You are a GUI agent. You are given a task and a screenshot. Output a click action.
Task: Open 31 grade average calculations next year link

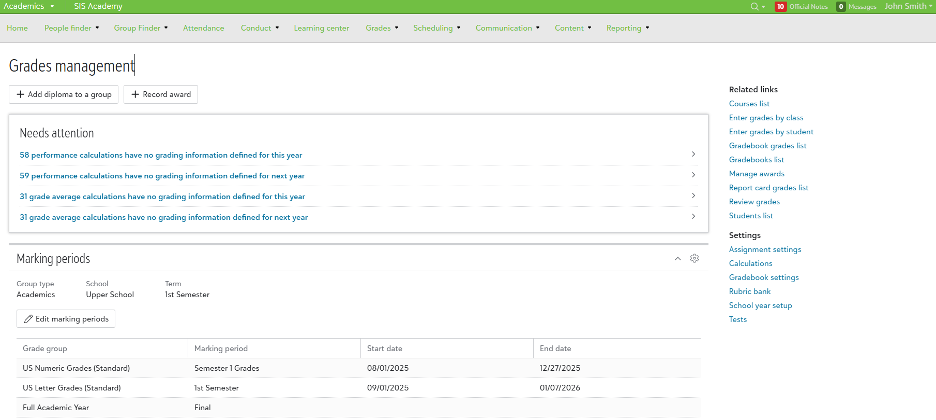[x=164, y=217]
